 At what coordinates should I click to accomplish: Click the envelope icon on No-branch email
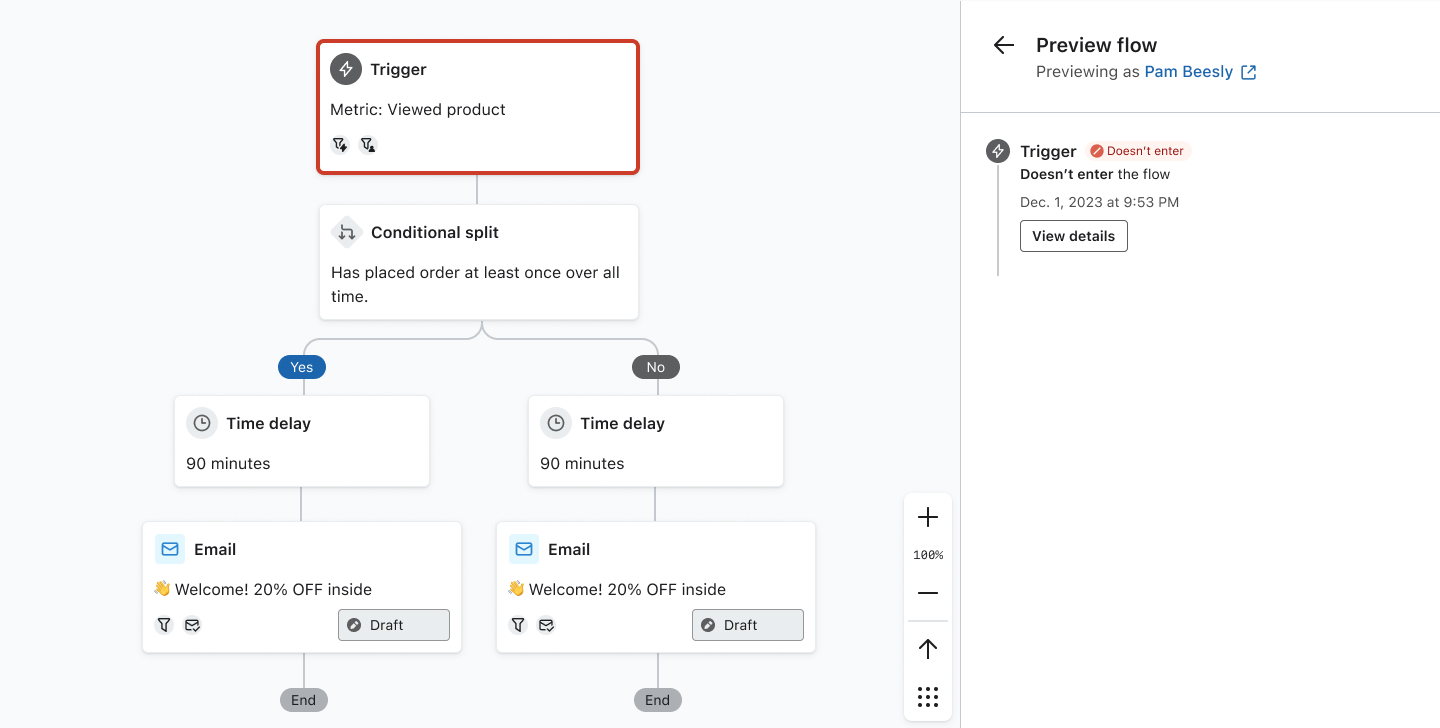tap(523, 549)
